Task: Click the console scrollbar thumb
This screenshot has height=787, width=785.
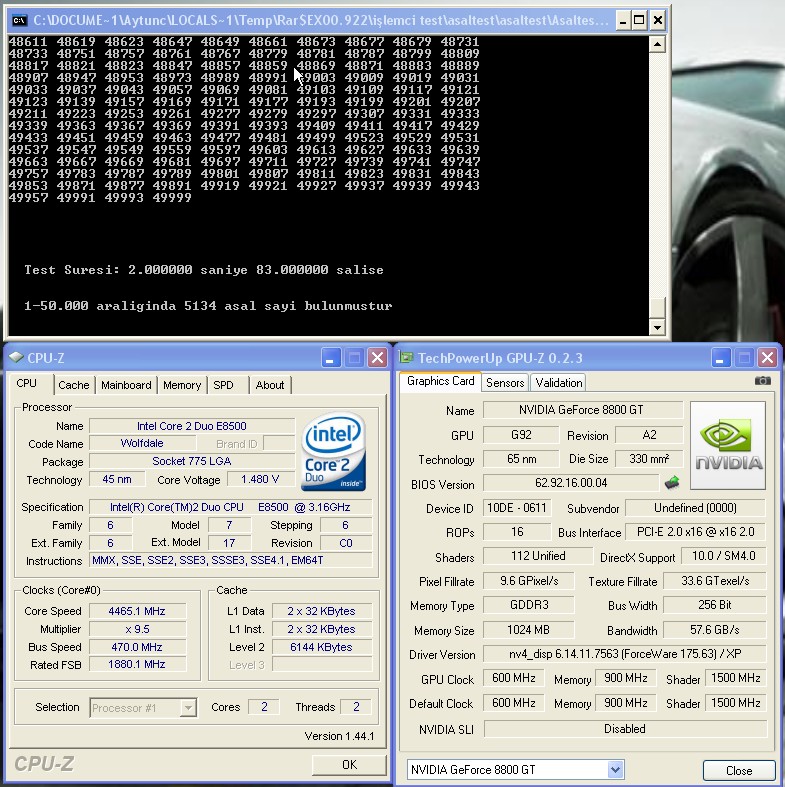Action: pos(657,308)
